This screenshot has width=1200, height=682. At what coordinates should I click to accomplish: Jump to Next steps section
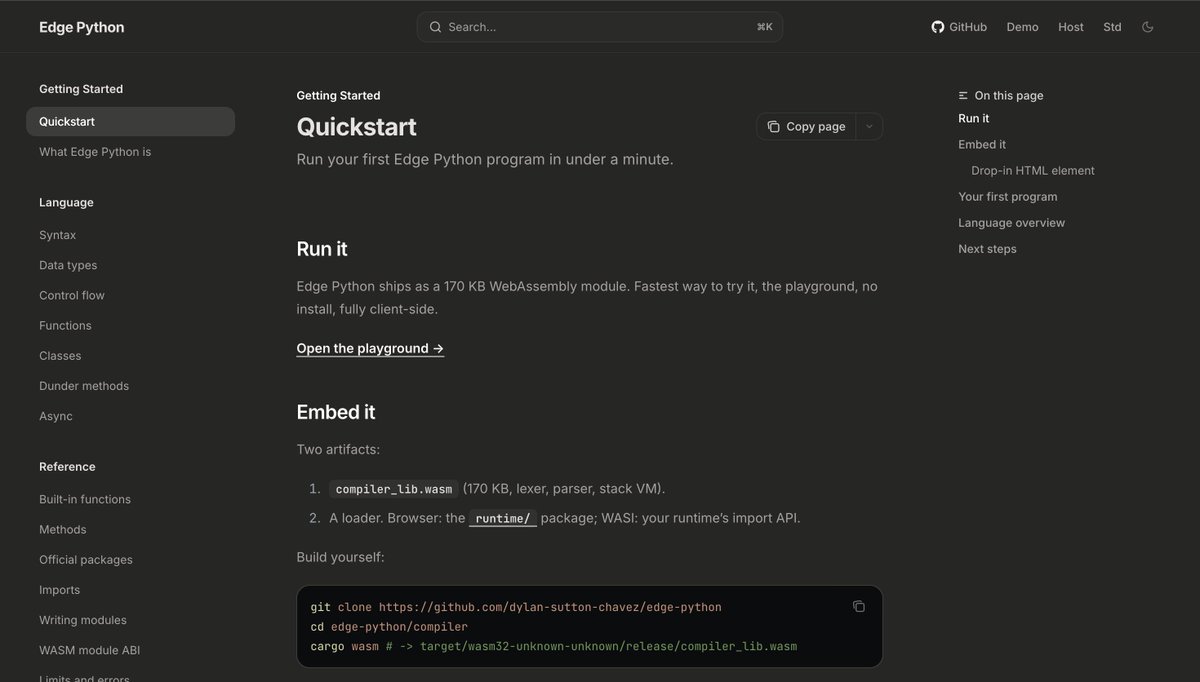click(x=987, y=249)
